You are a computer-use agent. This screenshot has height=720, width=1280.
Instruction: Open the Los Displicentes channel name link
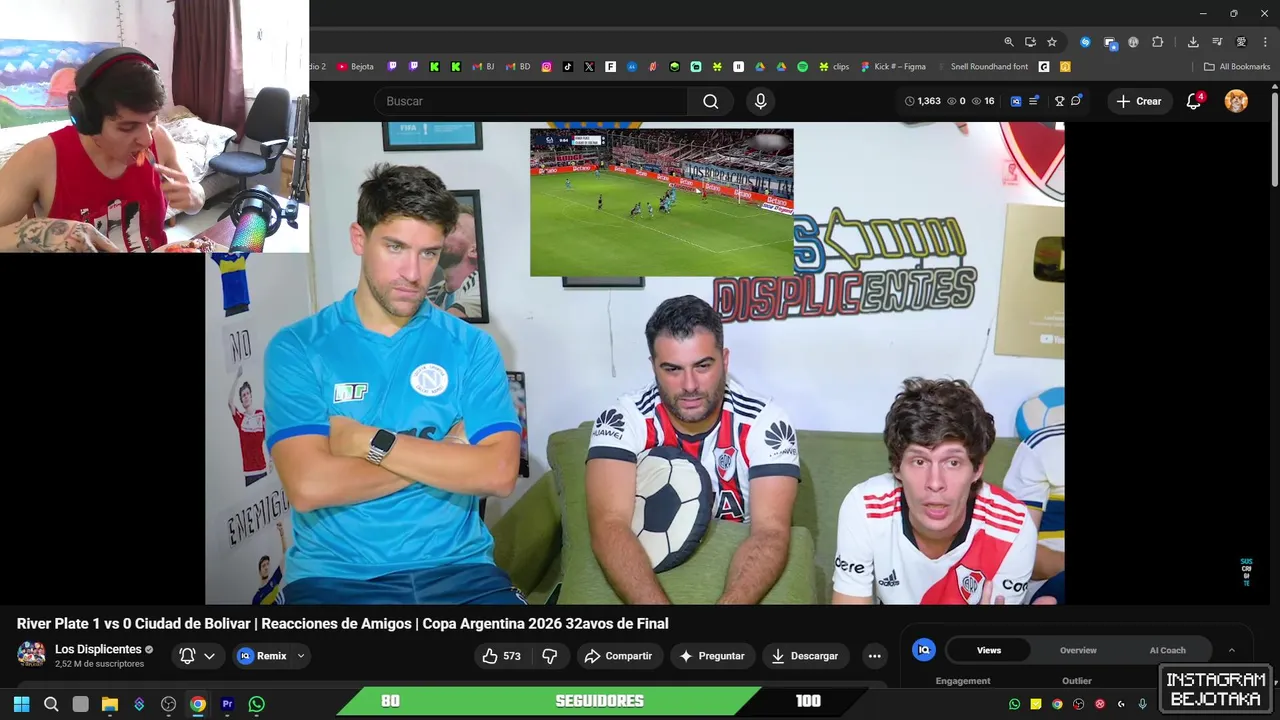pyautogui.click(x=98, y=649)
